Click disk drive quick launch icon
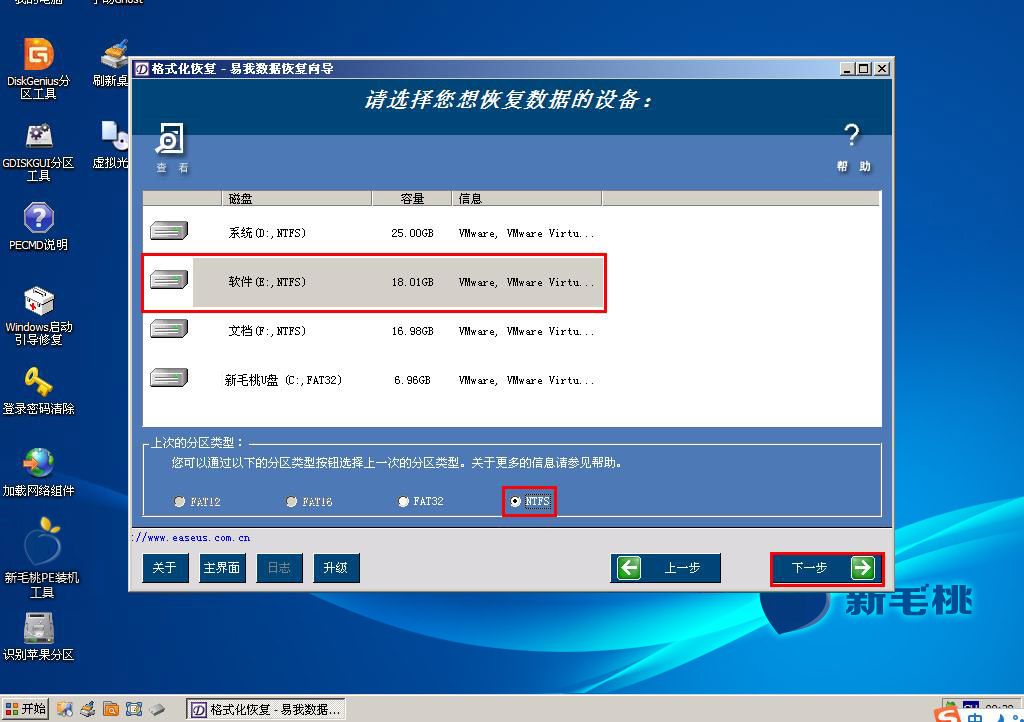Screen dimensions: 1024x722 157,709
